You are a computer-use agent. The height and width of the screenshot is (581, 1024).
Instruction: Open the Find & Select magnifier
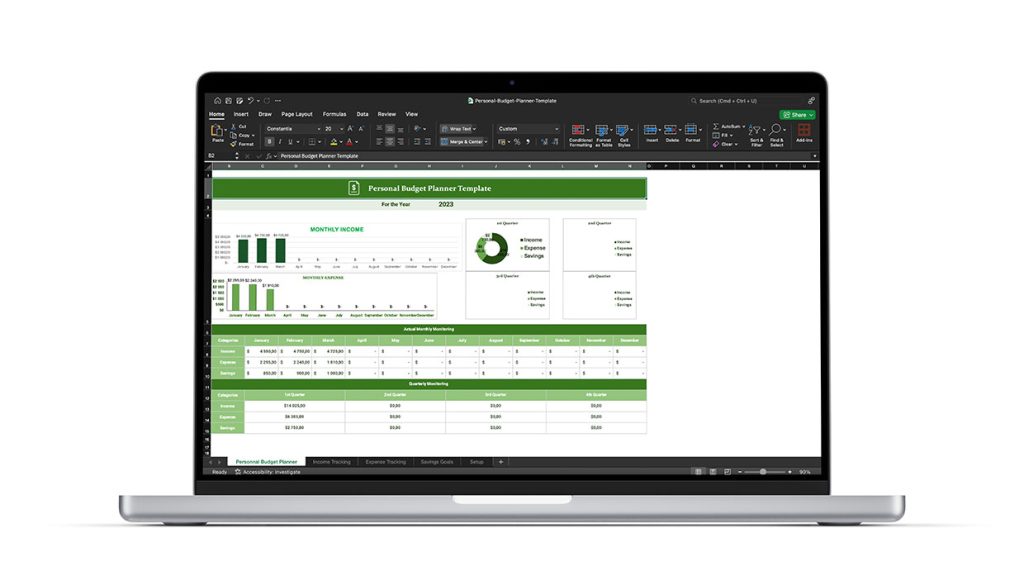click(777, 131)
